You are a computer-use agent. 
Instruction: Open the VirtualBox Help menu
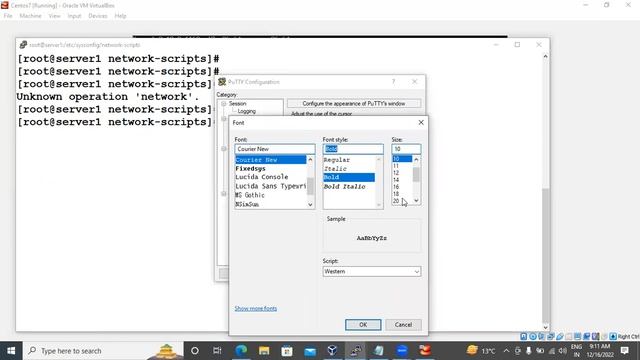(x=120, y=16)
